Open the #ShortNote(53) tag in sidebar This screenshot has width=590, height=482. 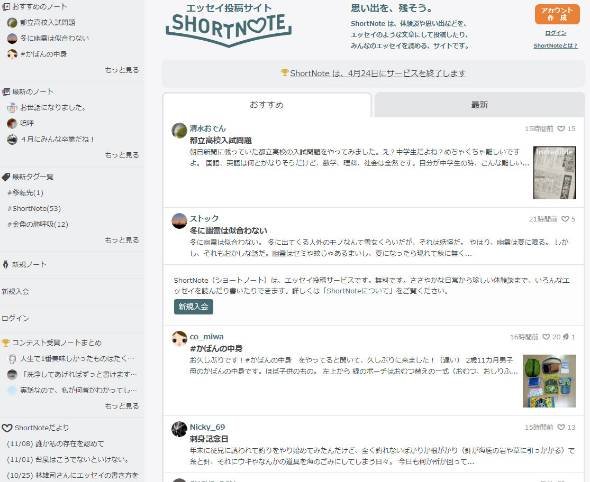(x=34, y=208)
